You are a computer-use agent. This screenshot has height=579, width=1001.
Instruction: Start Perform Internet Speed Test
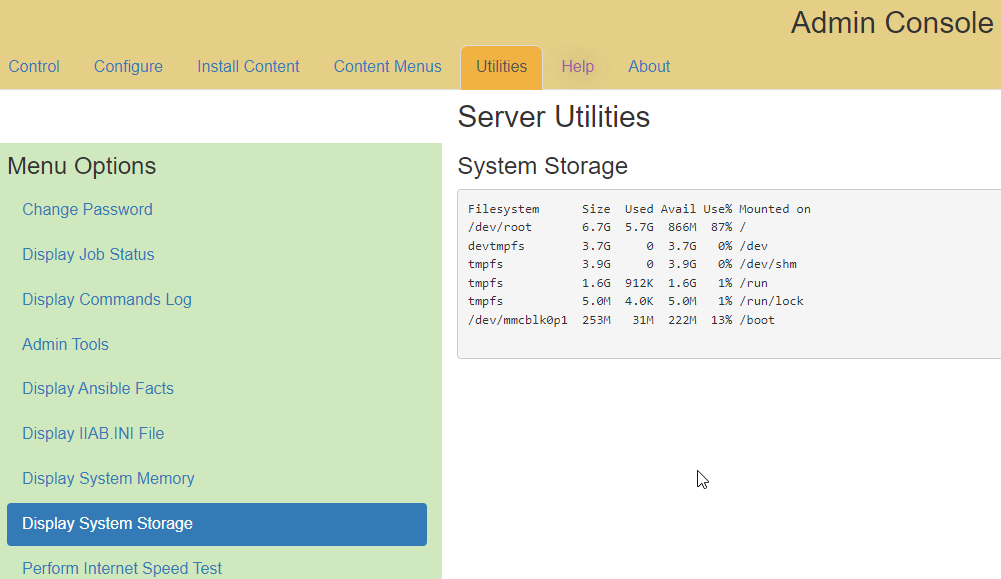(122, 568)
